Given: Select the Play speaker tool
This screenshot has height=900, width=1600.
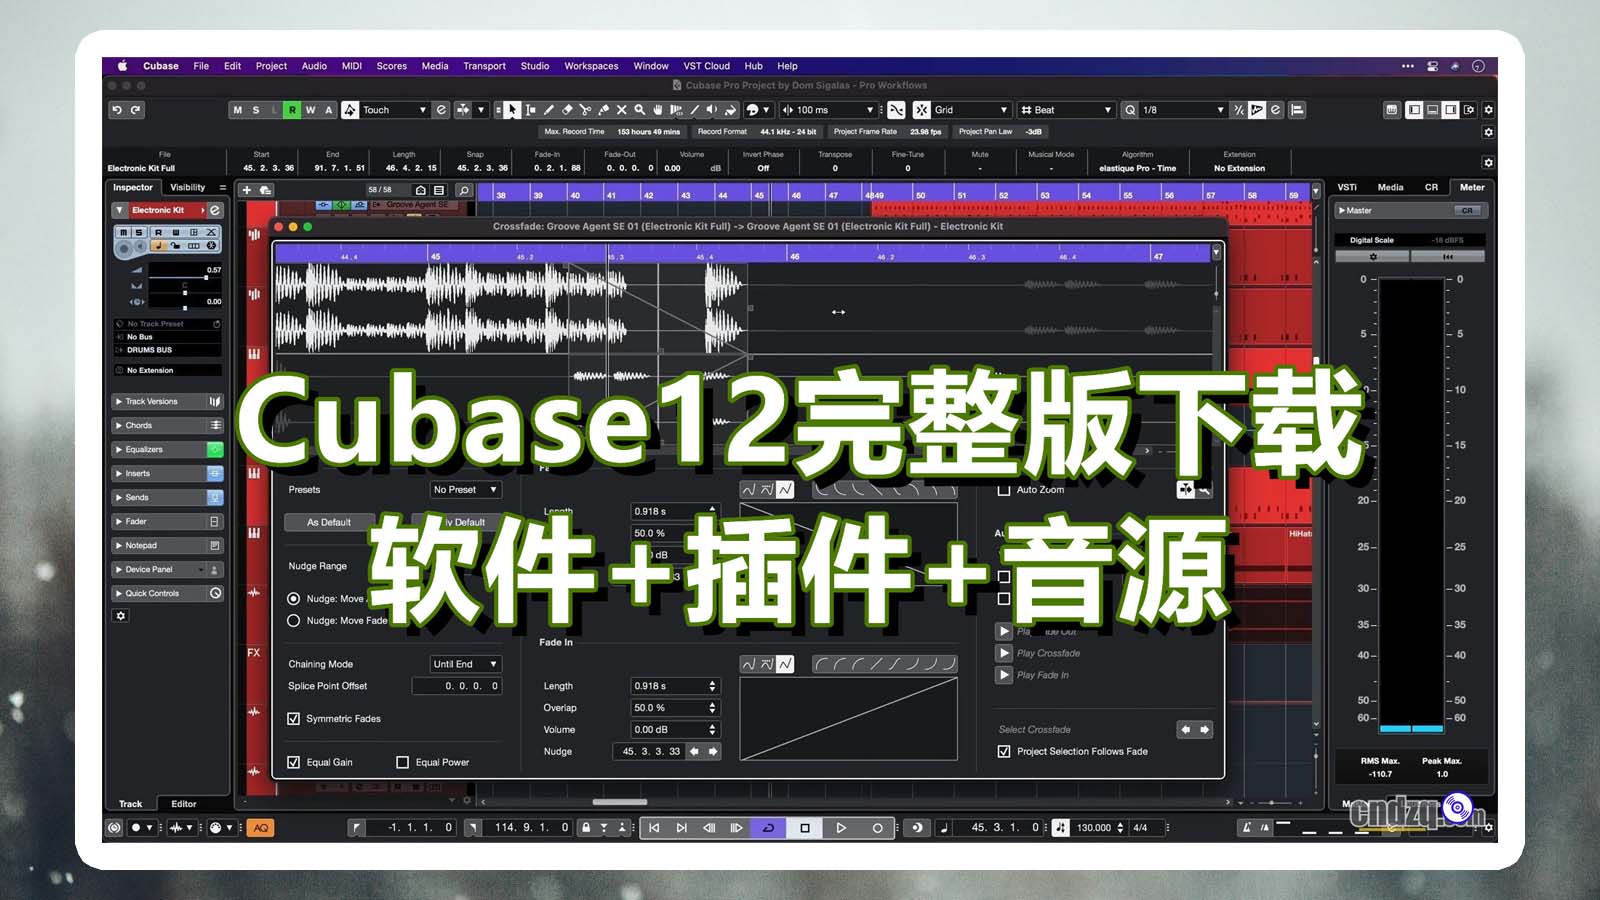Looking at the screenshot, I should click(712, 110).
